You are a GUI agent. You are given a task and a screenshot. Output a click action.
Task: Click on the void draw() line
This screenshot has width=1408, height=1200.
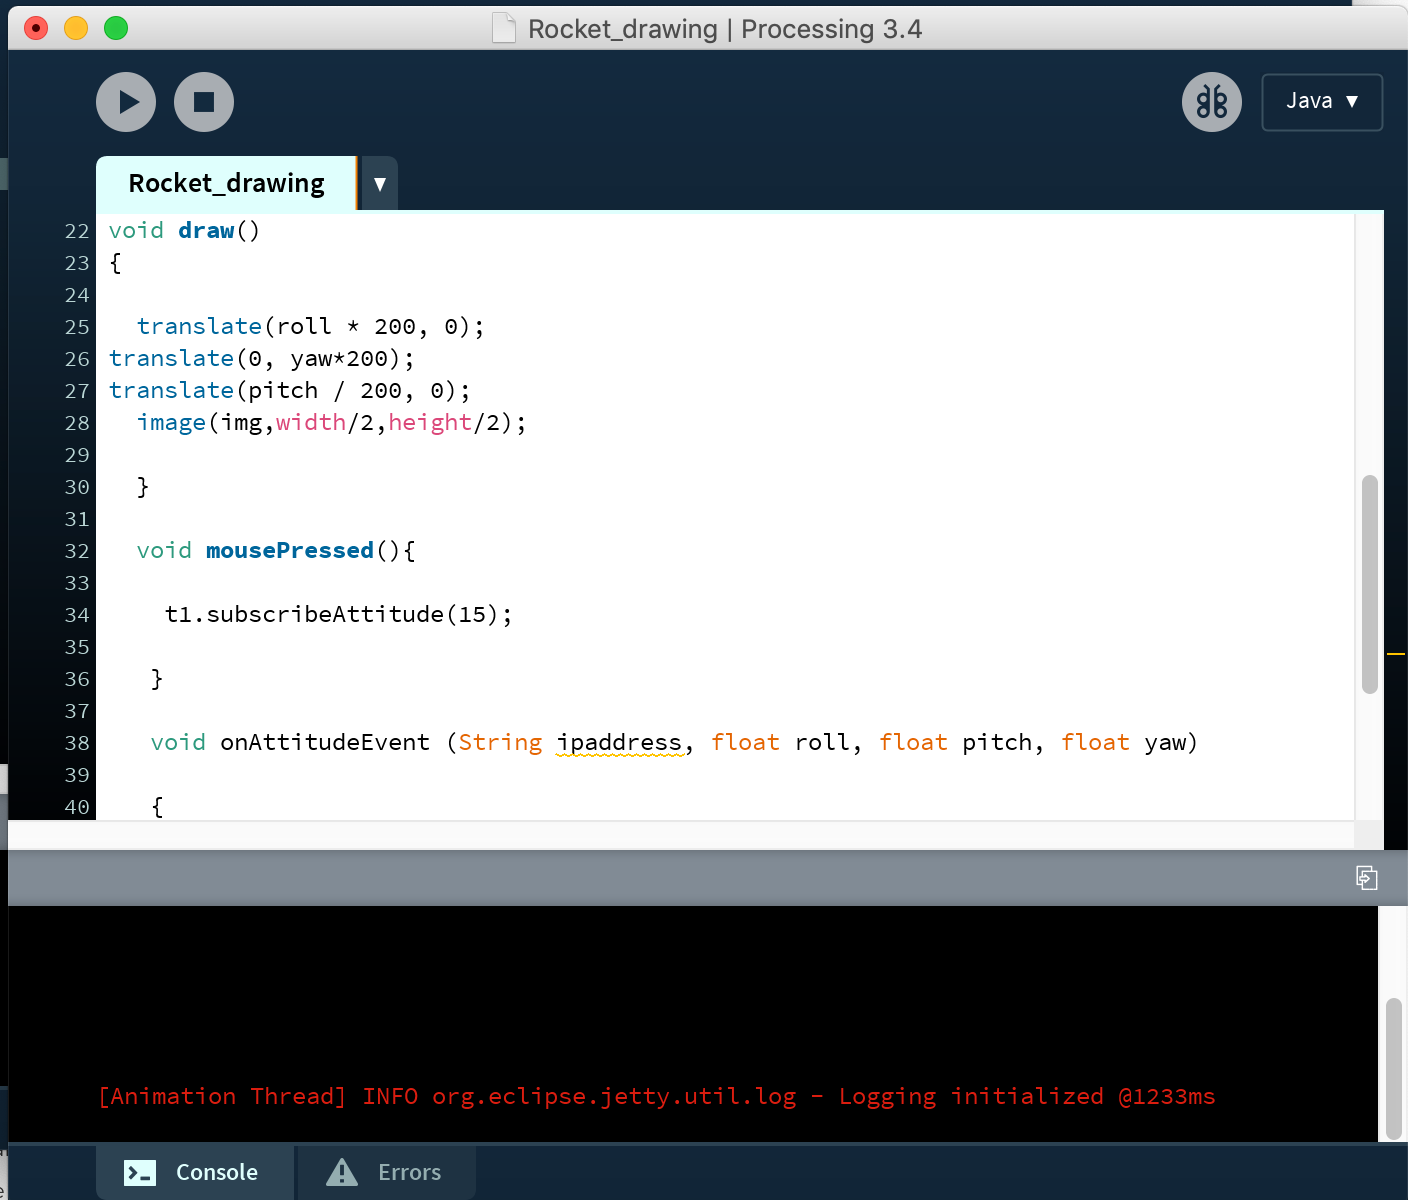[x=184, y=231]
